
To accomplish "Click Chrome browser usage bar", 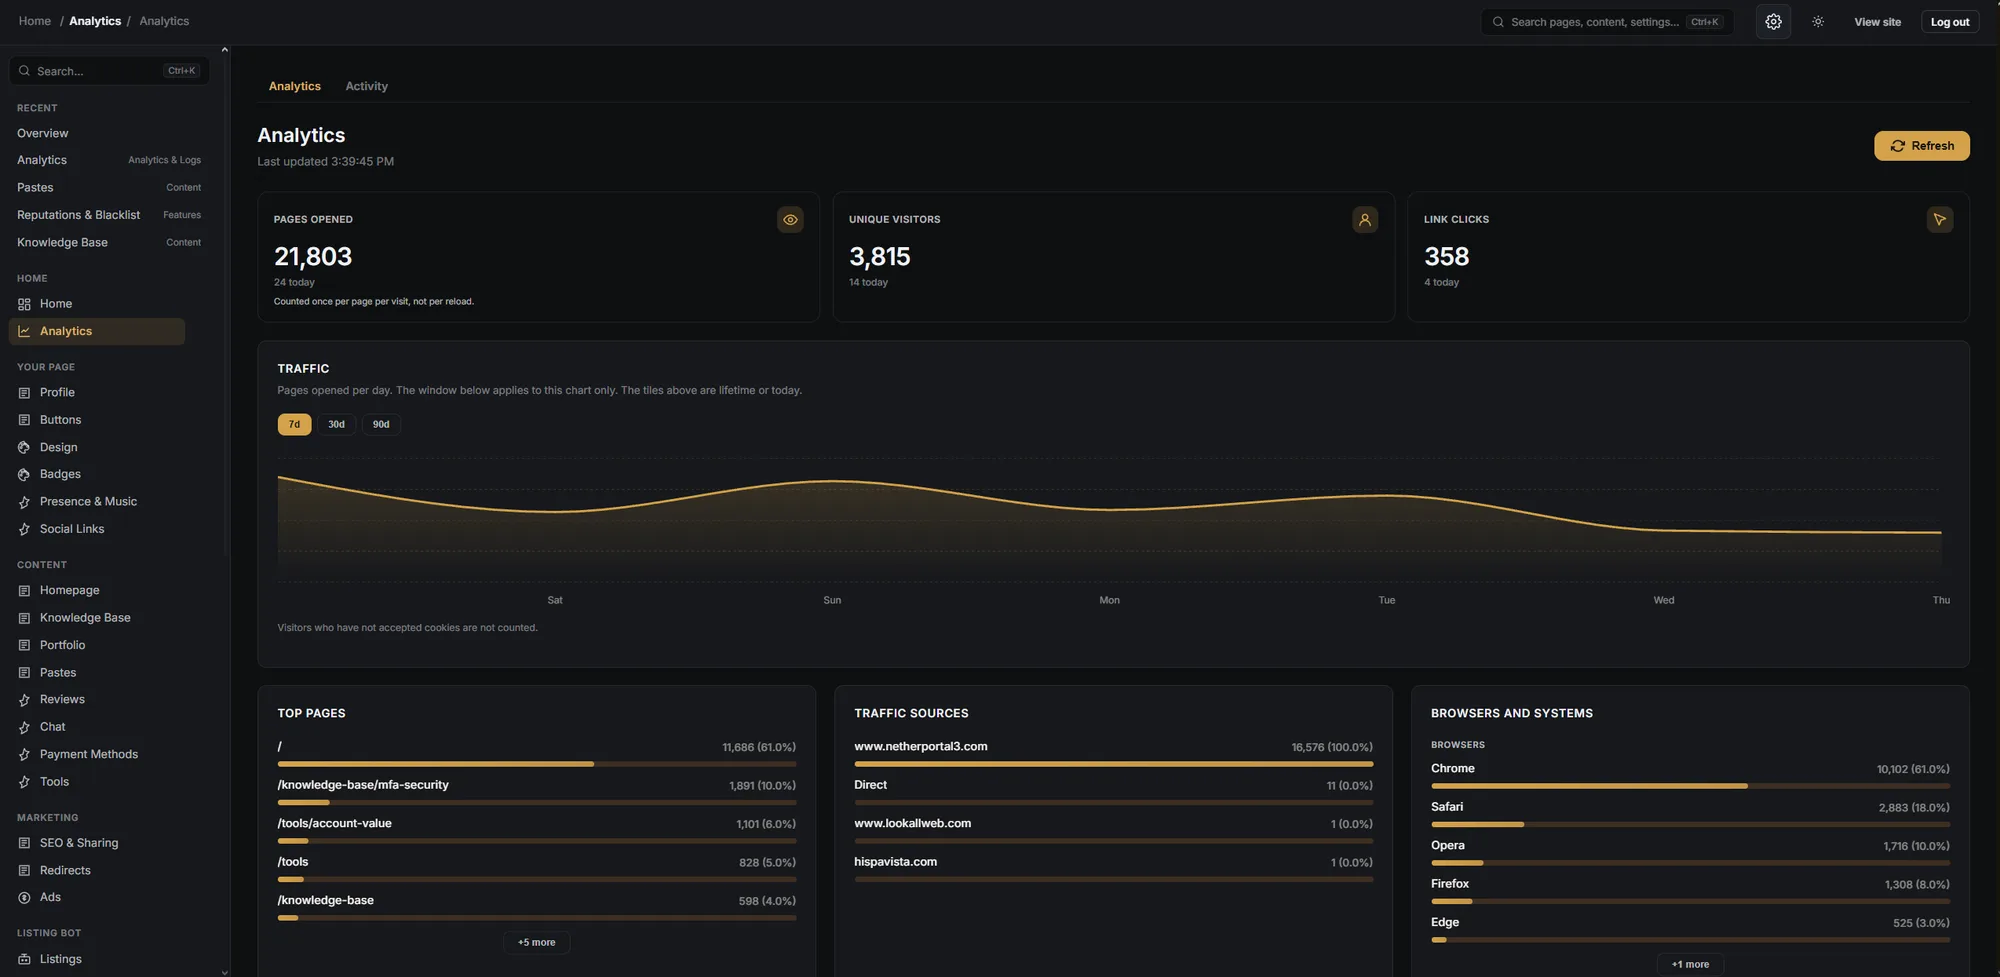I will click(1690, 787).
